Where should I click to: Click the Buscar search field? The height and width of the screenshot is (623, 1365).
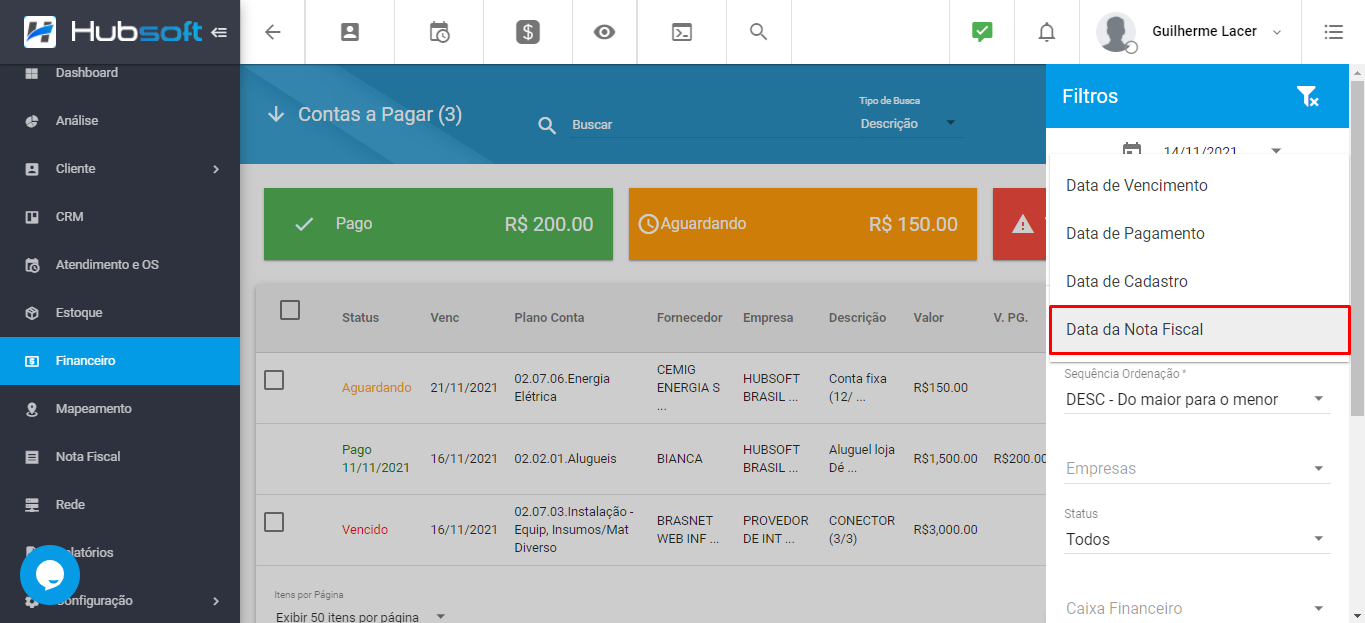pyautogui.click(x=700, y=125)
